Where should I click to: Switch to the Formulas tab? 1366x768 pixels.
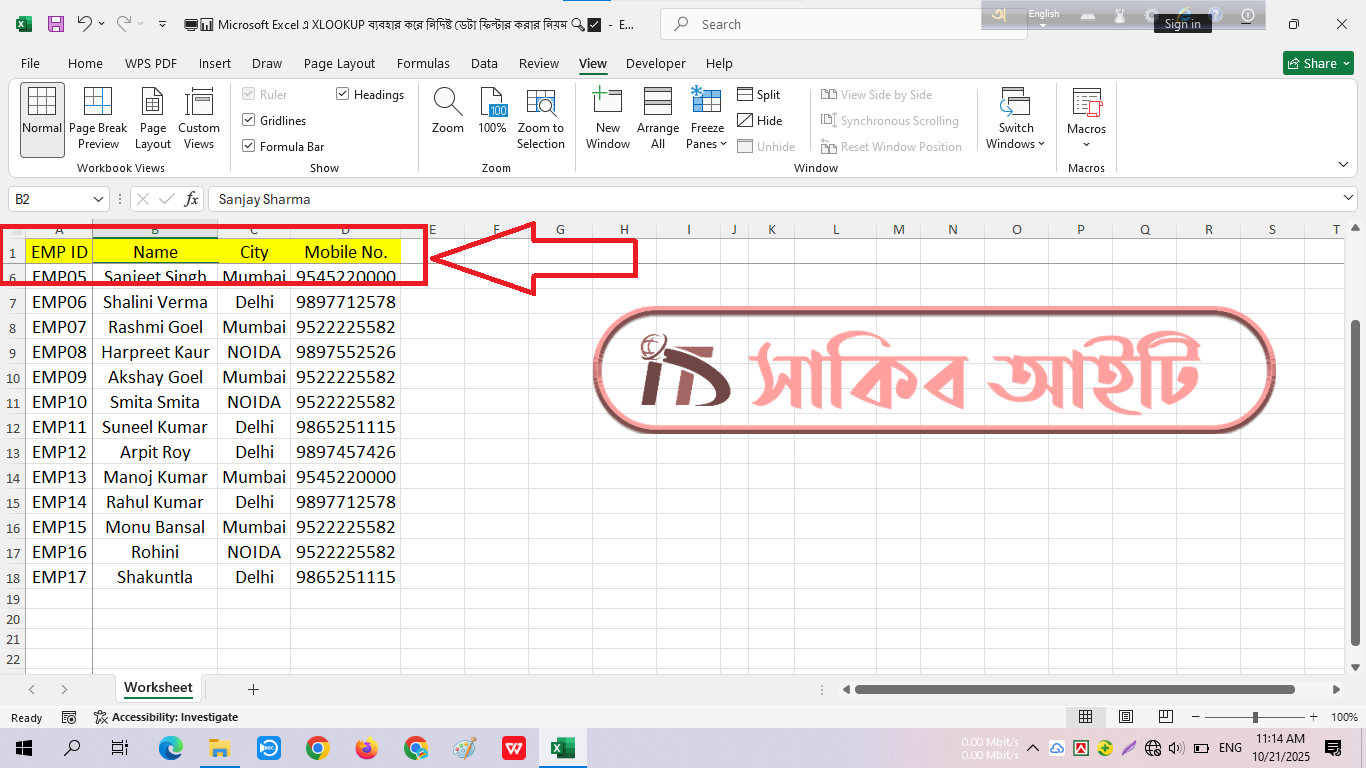[x=423, y=63]
